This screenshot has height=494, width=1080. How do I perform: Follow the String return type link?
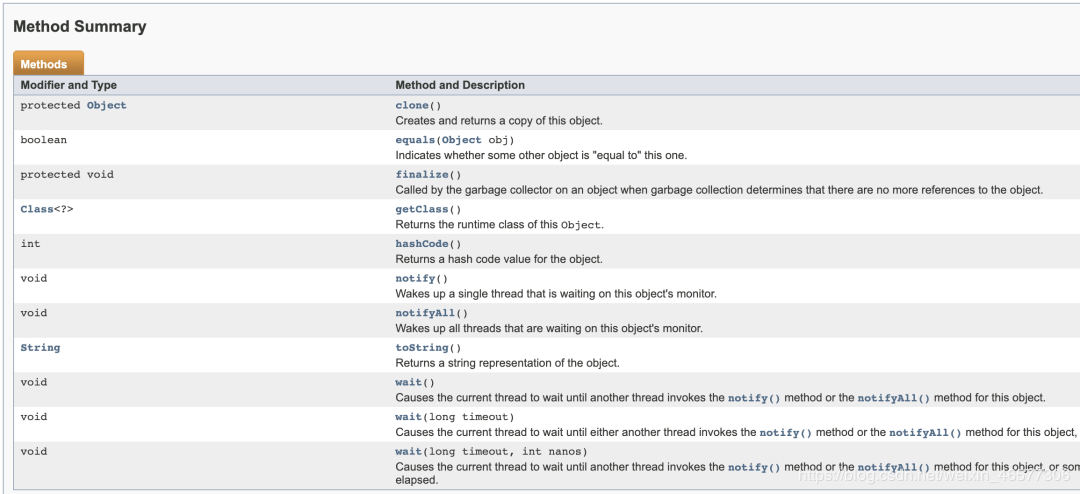click(40, 347)
